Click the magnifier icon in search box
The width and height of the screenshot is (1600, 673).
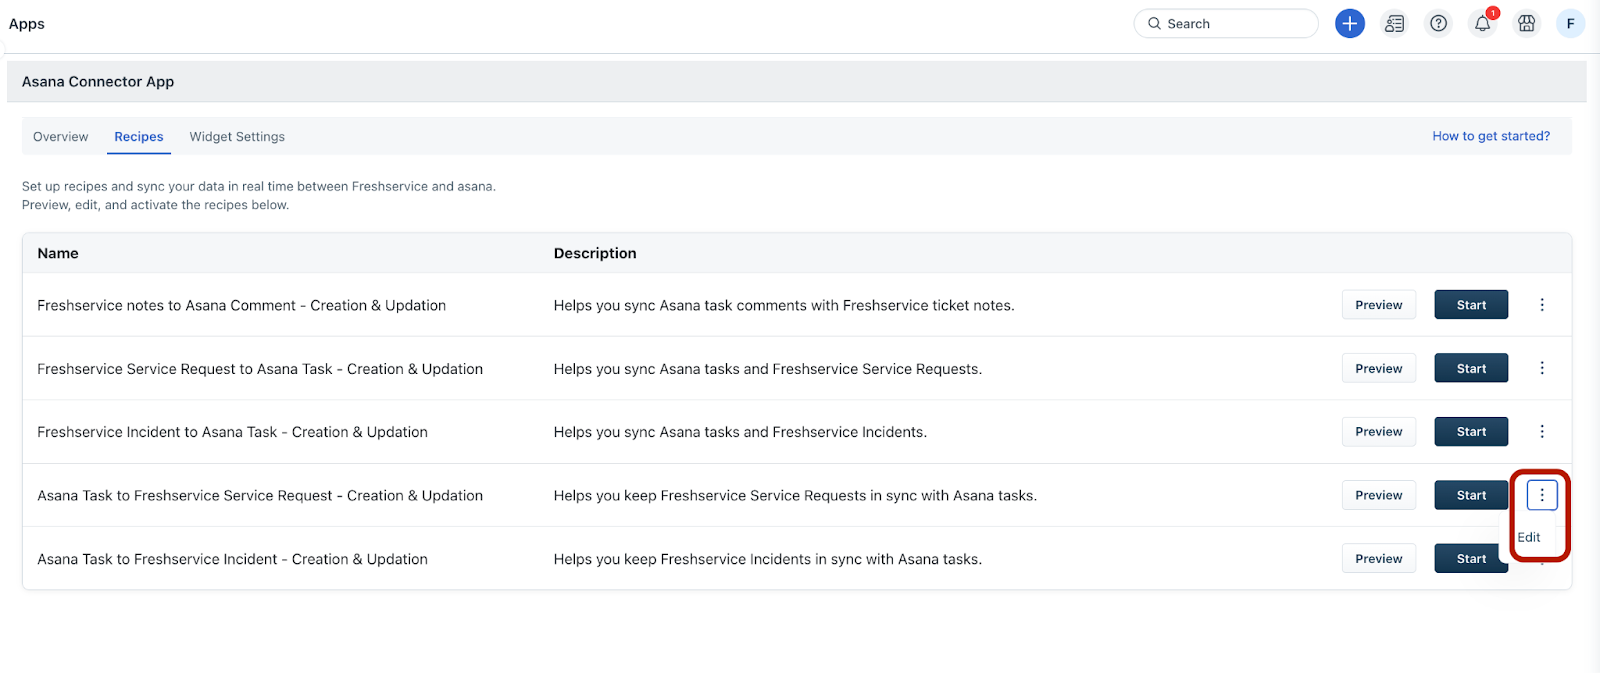coord(1154,23)
